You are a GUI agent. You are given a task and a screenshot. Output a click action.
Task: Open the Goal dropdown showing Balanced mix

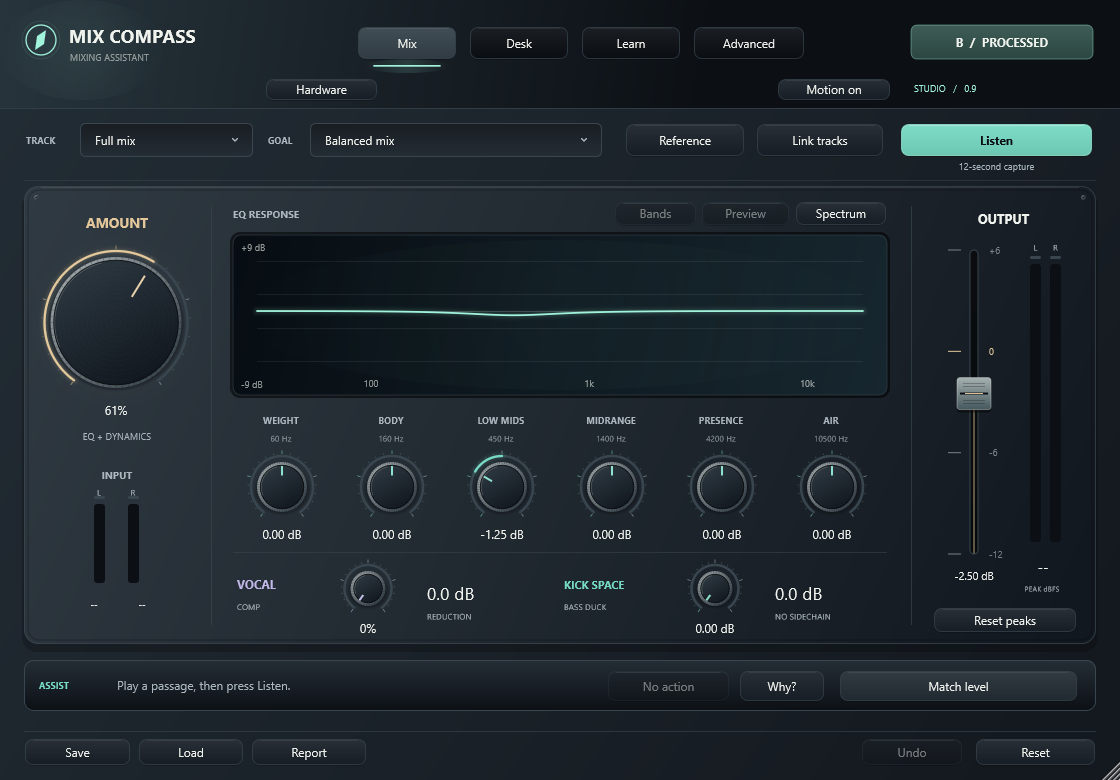pyautogui.click(x=456, y=140)
